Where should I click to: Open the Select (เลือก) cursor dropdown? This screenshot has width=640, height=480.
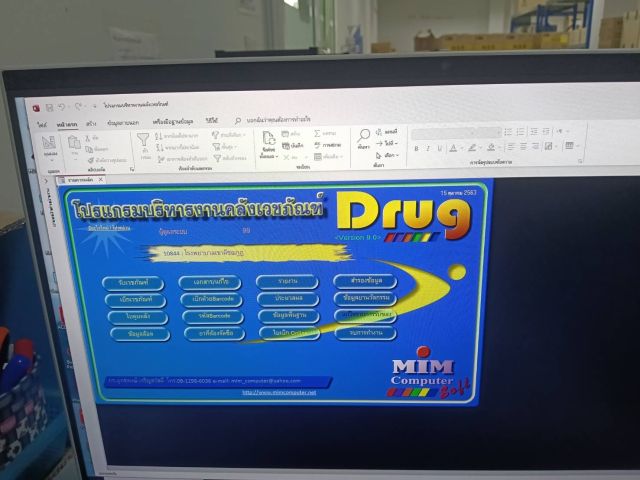pos(387,156)
